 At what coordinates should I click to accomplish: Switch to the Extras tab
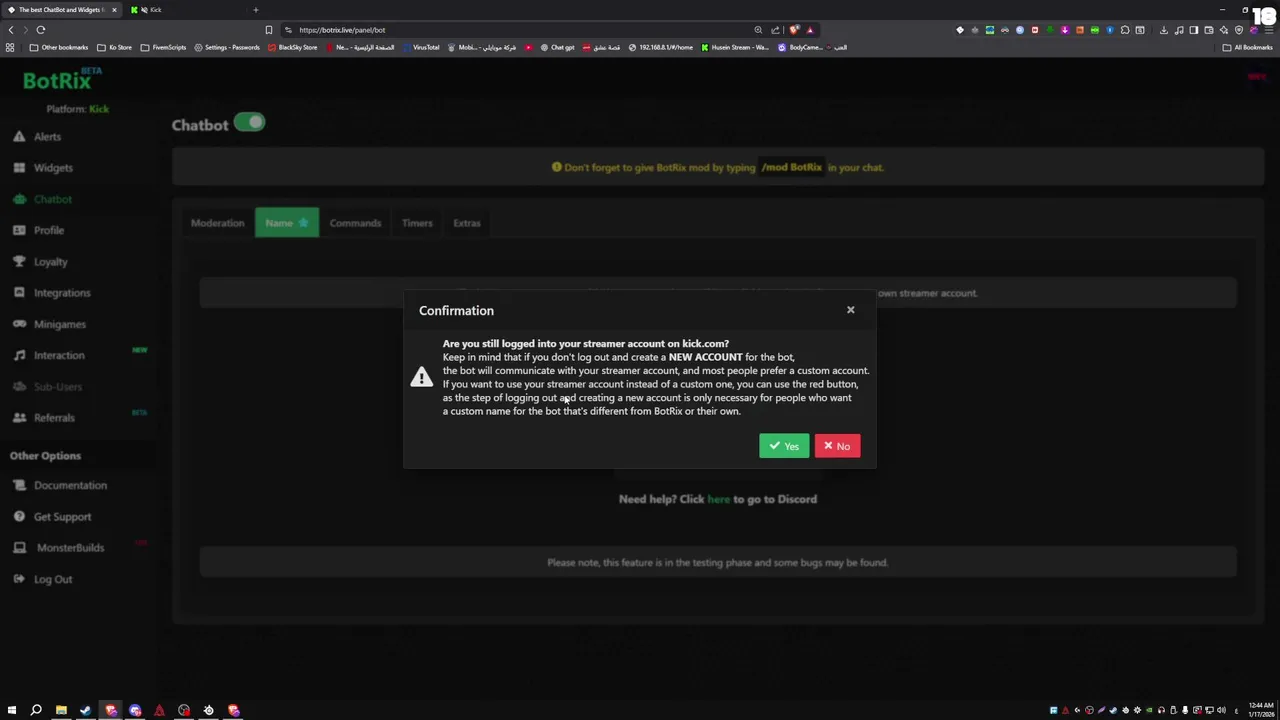(x=467, y=223)
